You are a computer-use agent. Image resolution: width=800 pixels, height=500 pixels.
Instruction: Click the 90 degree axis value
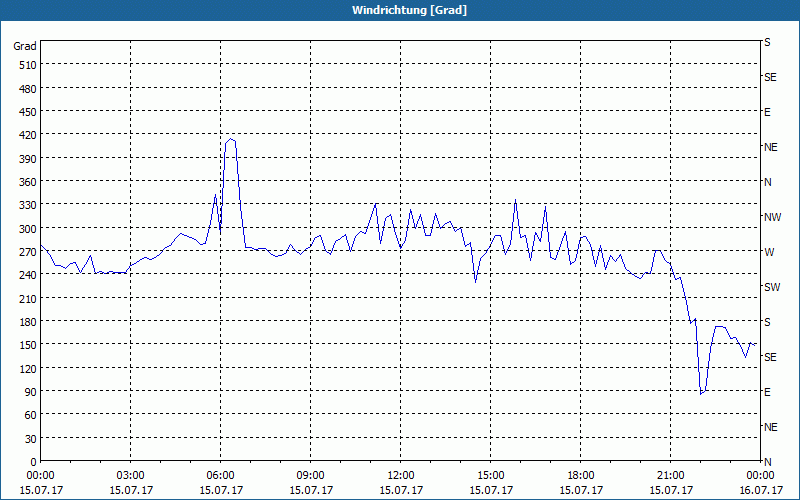point(31,392)
